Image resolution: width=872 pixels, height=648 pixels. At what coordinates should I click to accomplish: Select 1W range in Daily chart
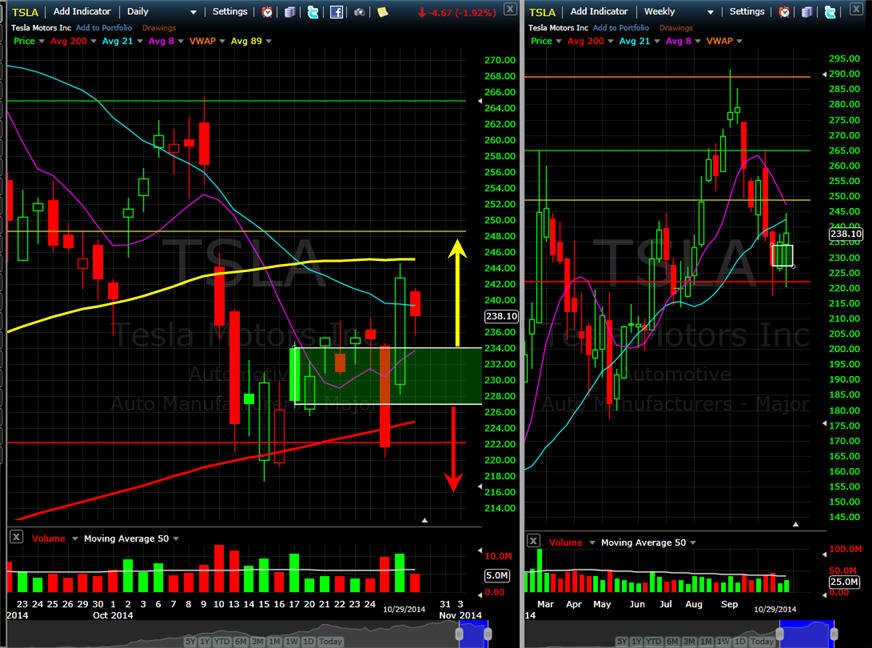(291, 641)
